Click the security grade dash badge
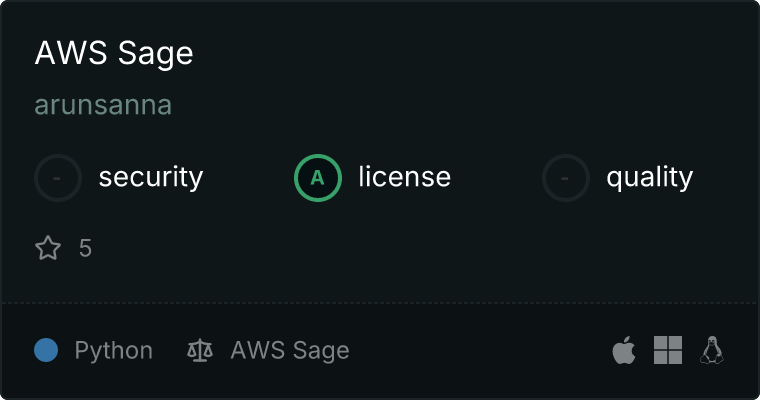This screenshot has height=400, width=760. pos(58,178)
